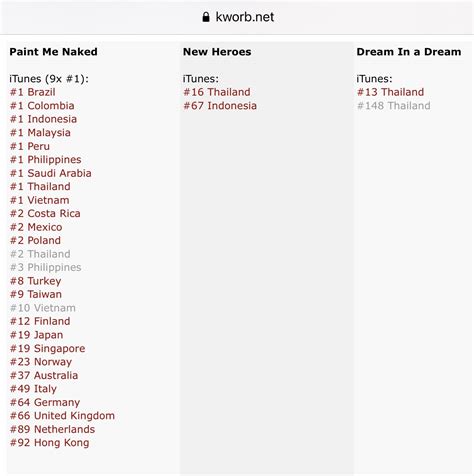Viewport: 474px width, 476px height.
Task: Open the greyed-out #3 Philippines entry
Action: (x=46, y=267)
